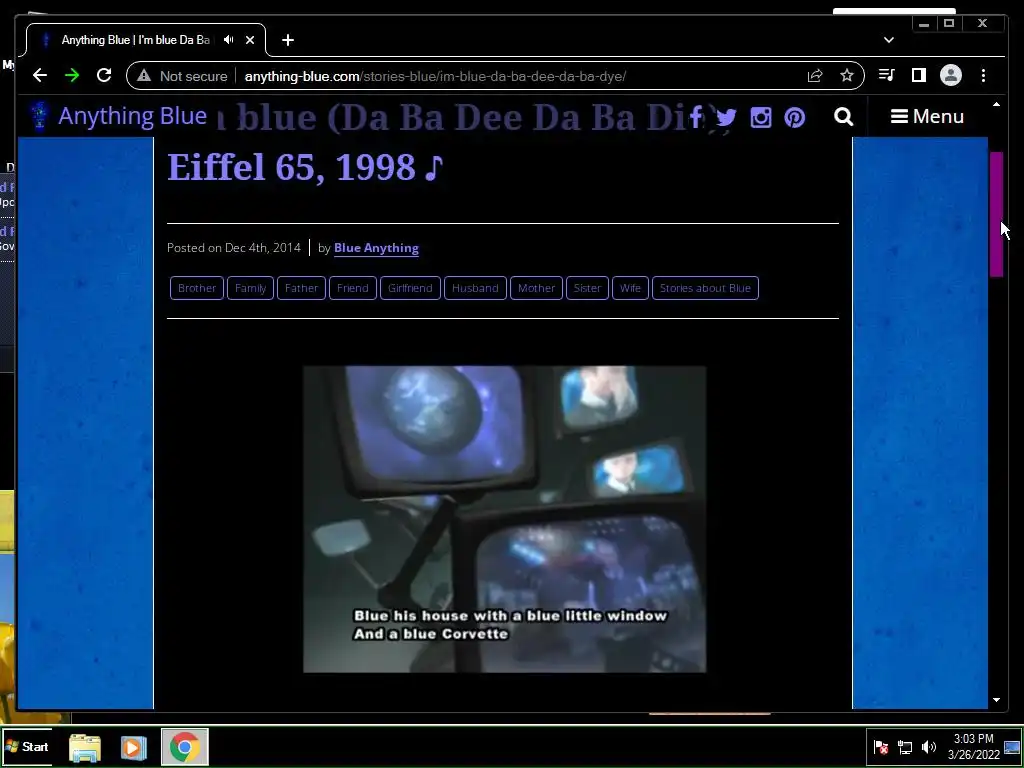Open the Chrome profile avatar
Screen dimensions: 1024x768
coord(951,76)
